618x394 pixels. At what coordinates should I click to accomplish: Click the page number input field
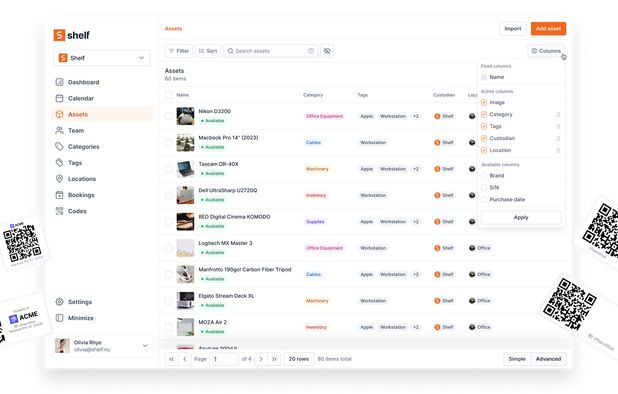[x=224, y=359]
